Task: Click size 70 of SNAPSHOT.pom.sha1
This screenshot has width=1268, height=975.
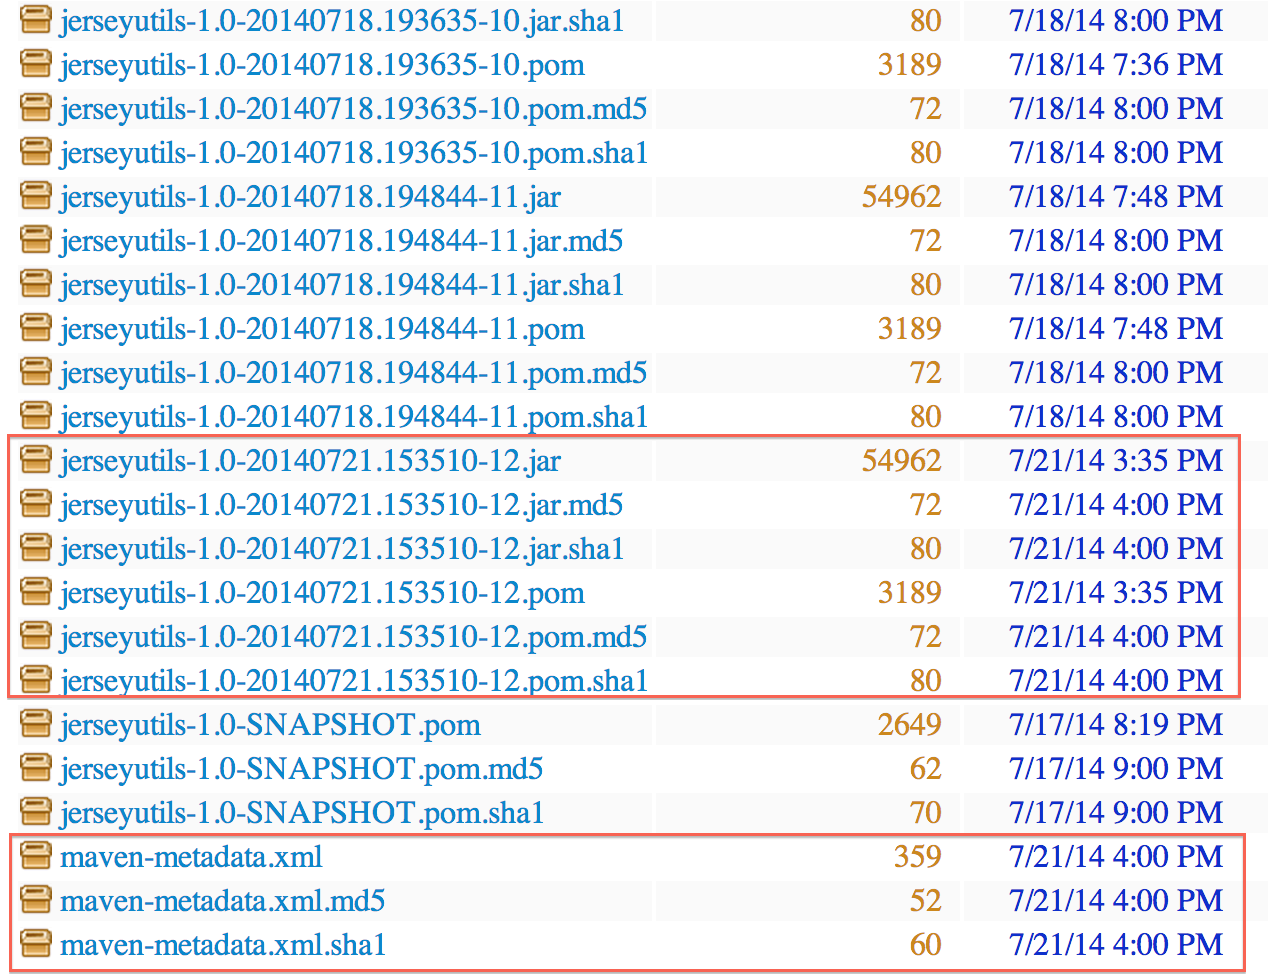Action: (x=926, y=813)
